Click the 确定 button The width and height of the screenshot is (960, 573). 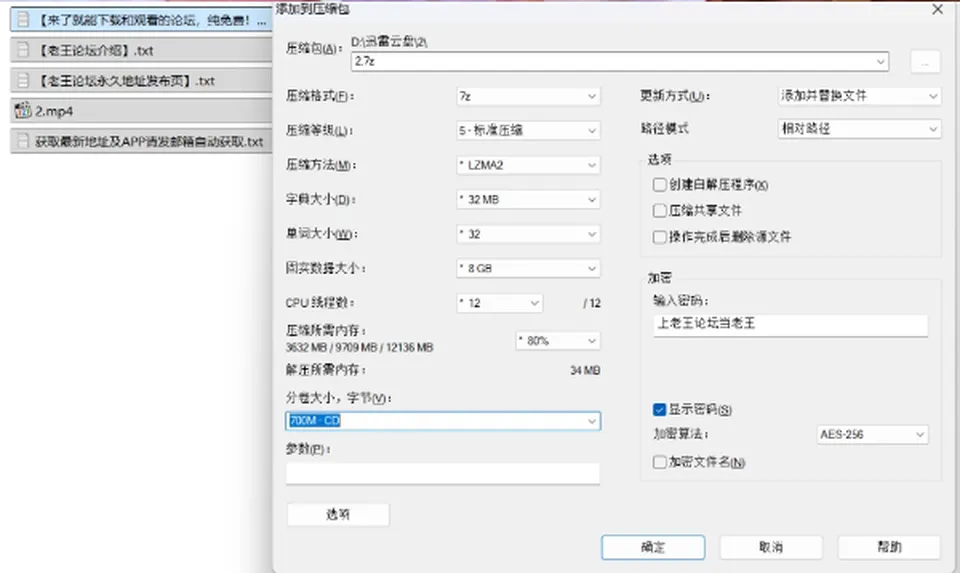point(653,547)
